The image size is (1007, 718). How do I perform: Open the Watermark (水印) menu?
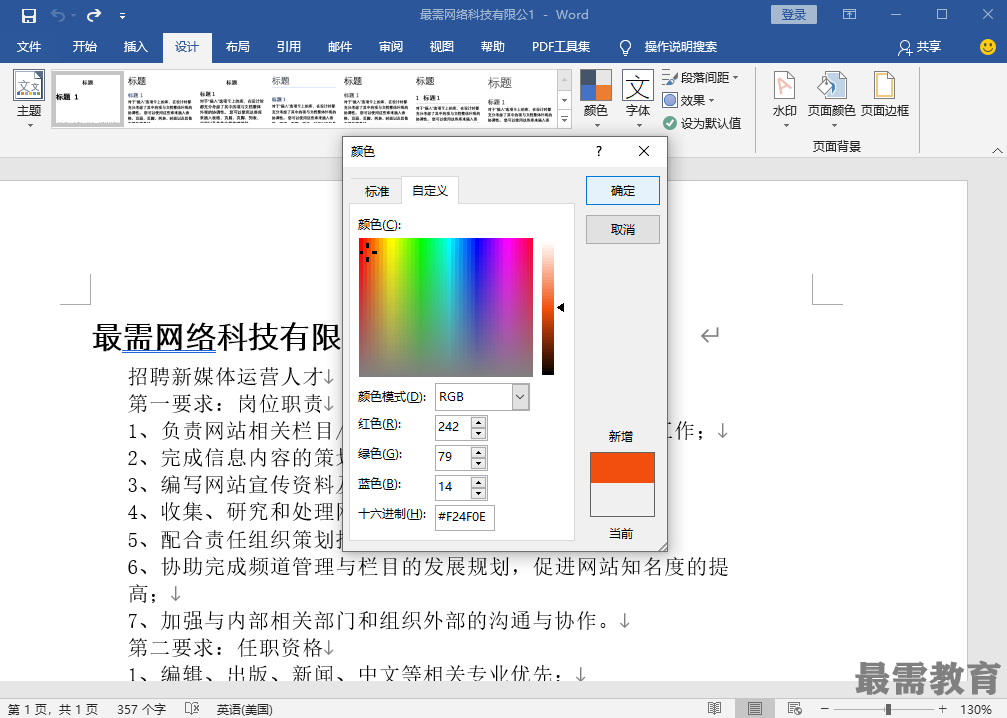point(785,98)
